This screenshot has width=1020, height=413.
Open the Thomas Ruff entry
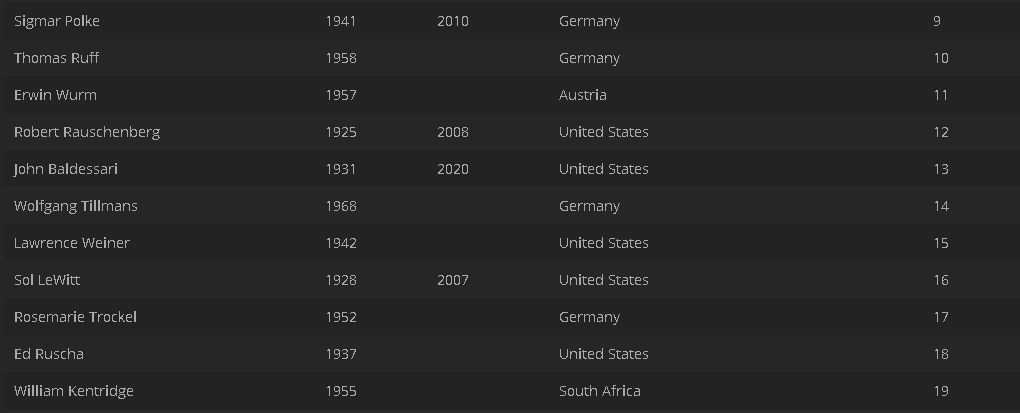[56, 58]
